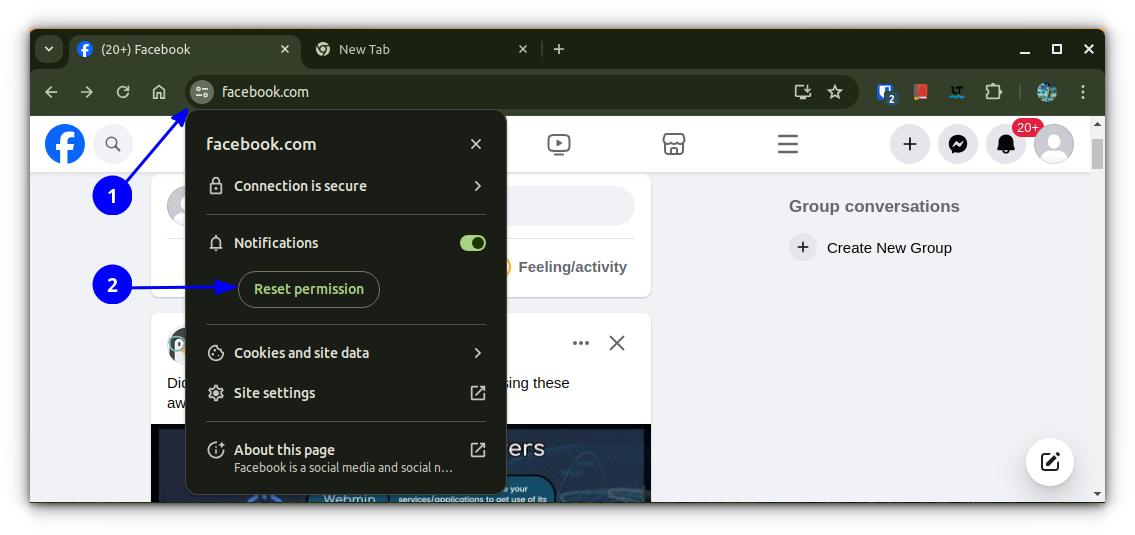Open the Chrome profile avatar
This screenshot has width=1135, height=535.
[x=1047, y=92]
